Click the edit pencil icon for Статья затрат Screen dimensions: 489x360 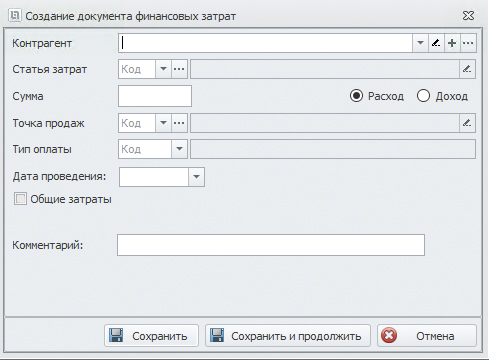pos(467,69)
